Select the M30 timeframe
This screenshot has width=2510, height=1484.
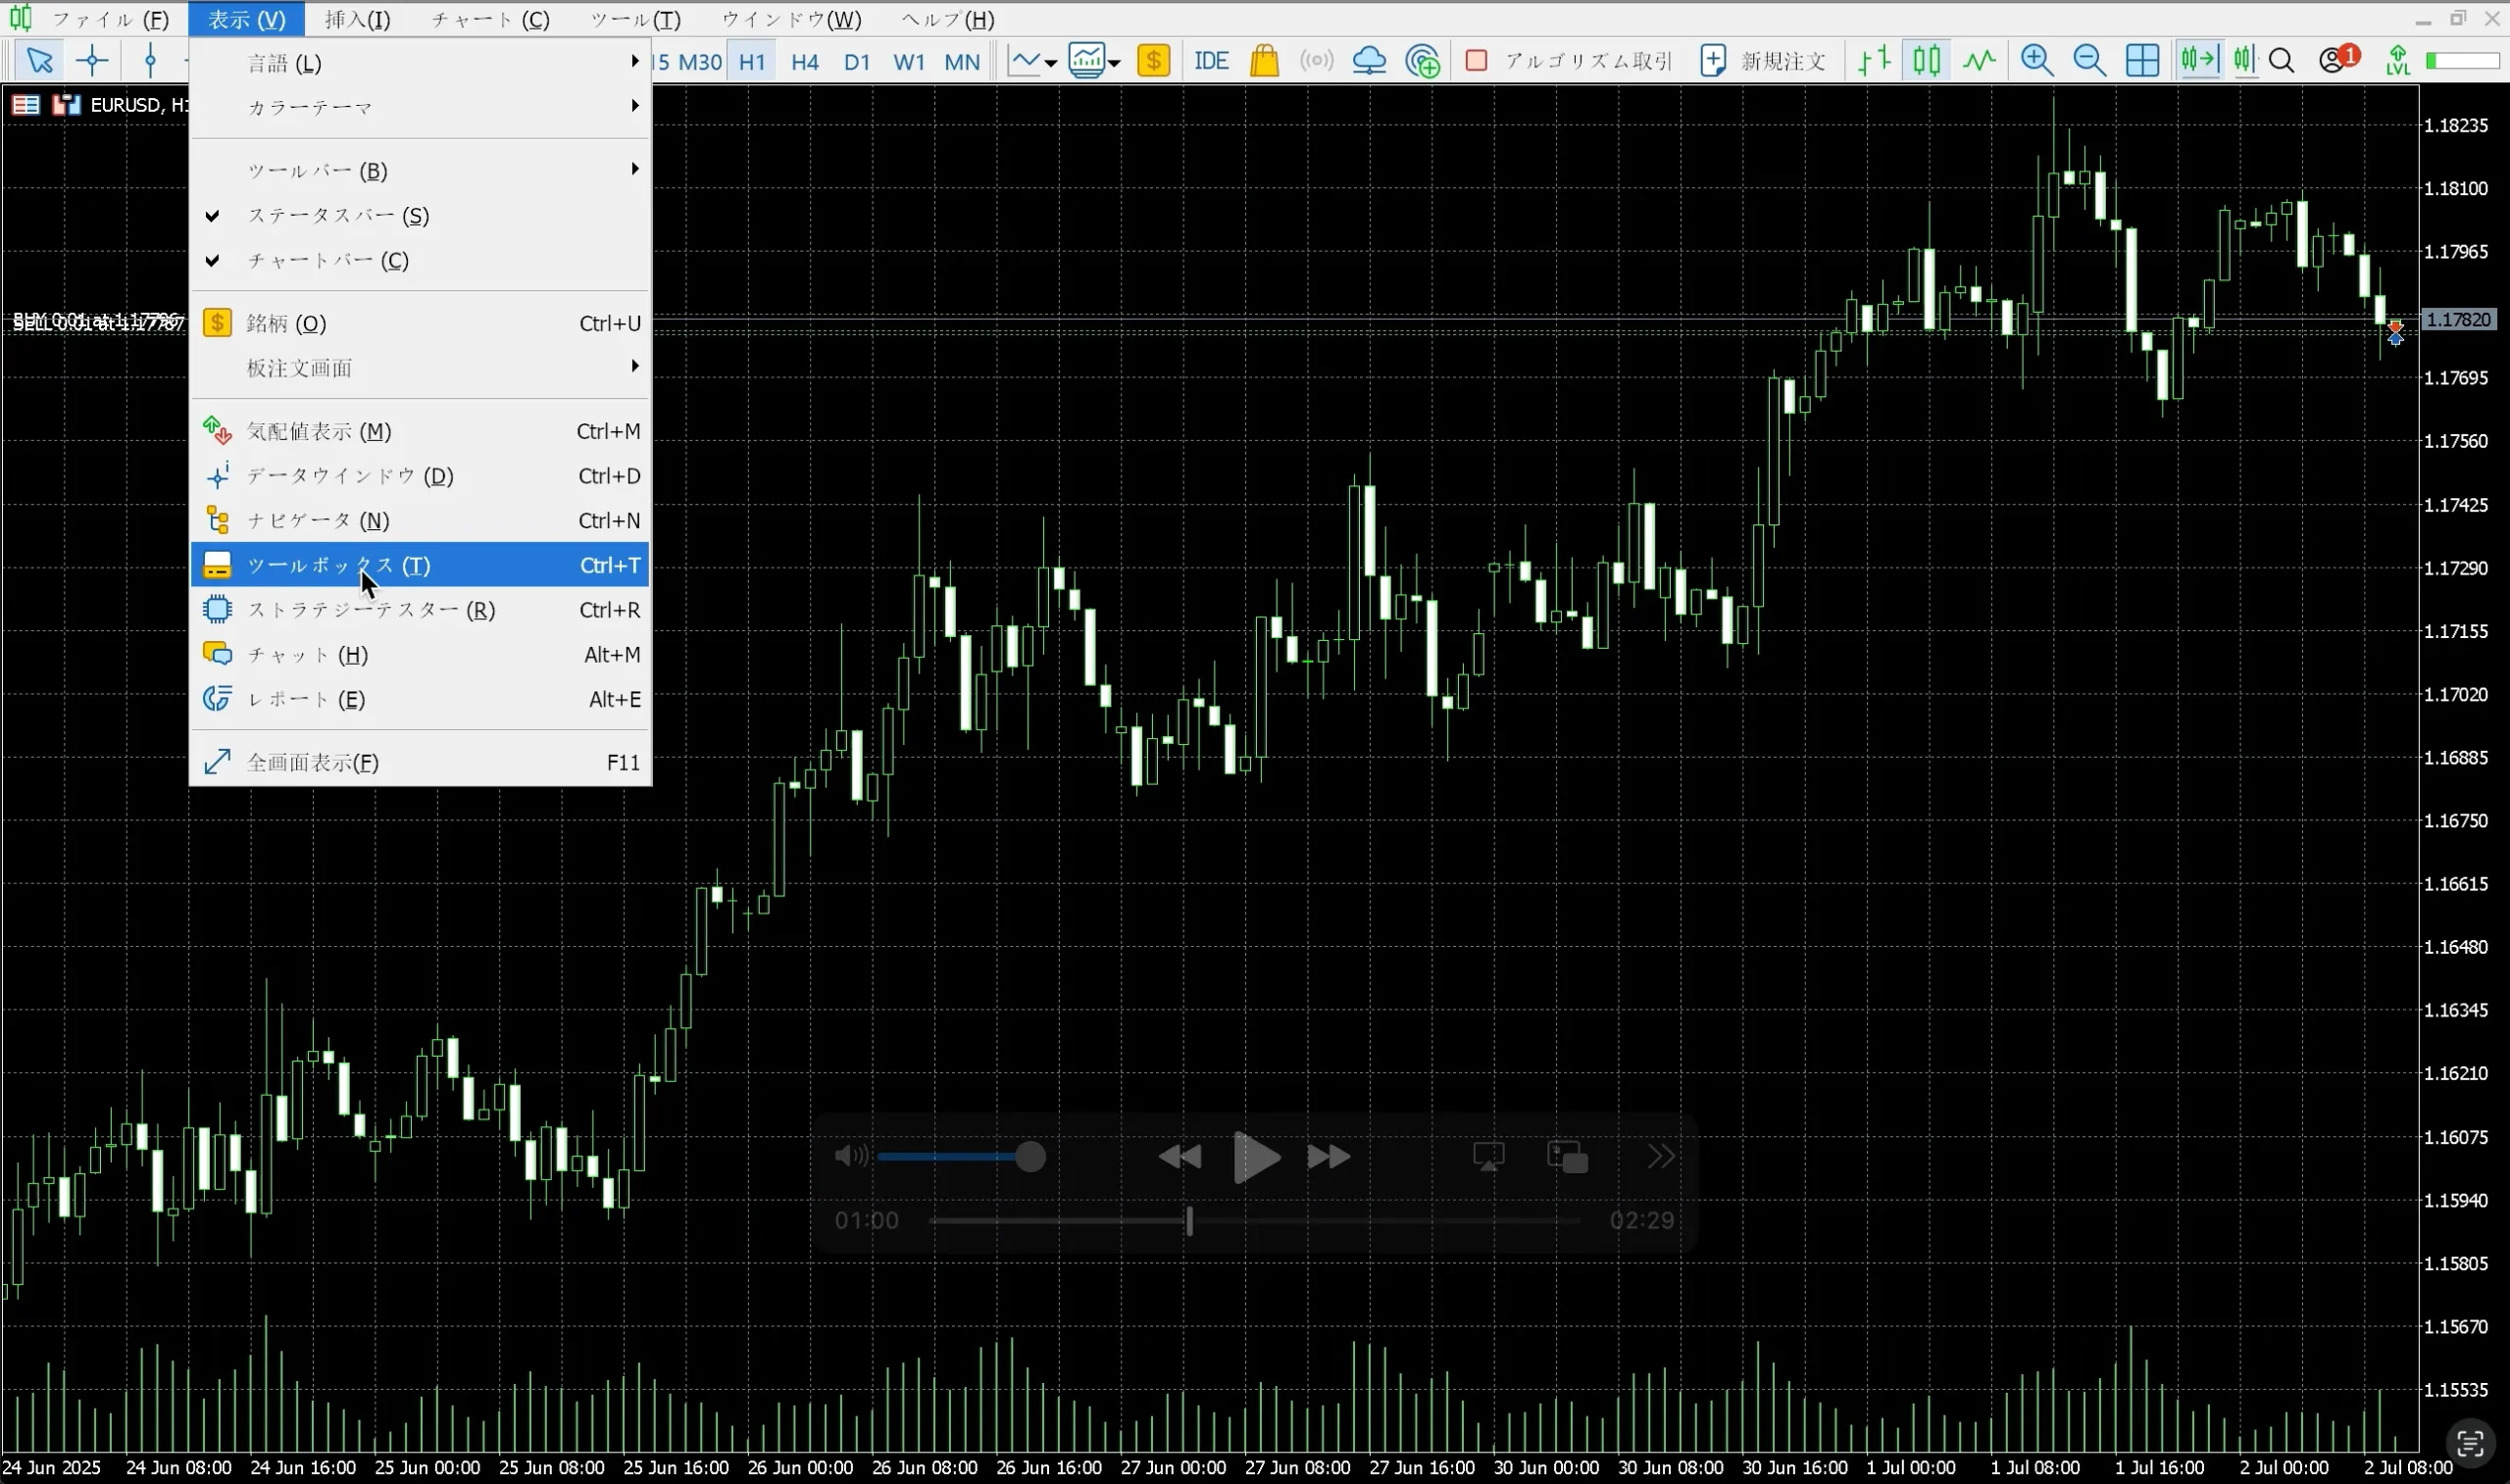click(x=700, y=62)
